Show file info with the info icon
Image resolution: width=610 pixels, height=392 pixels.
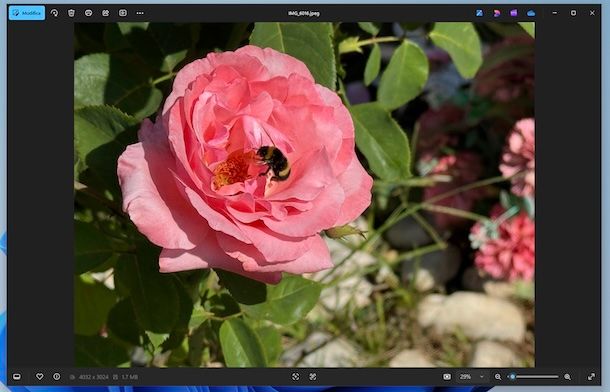56,376
